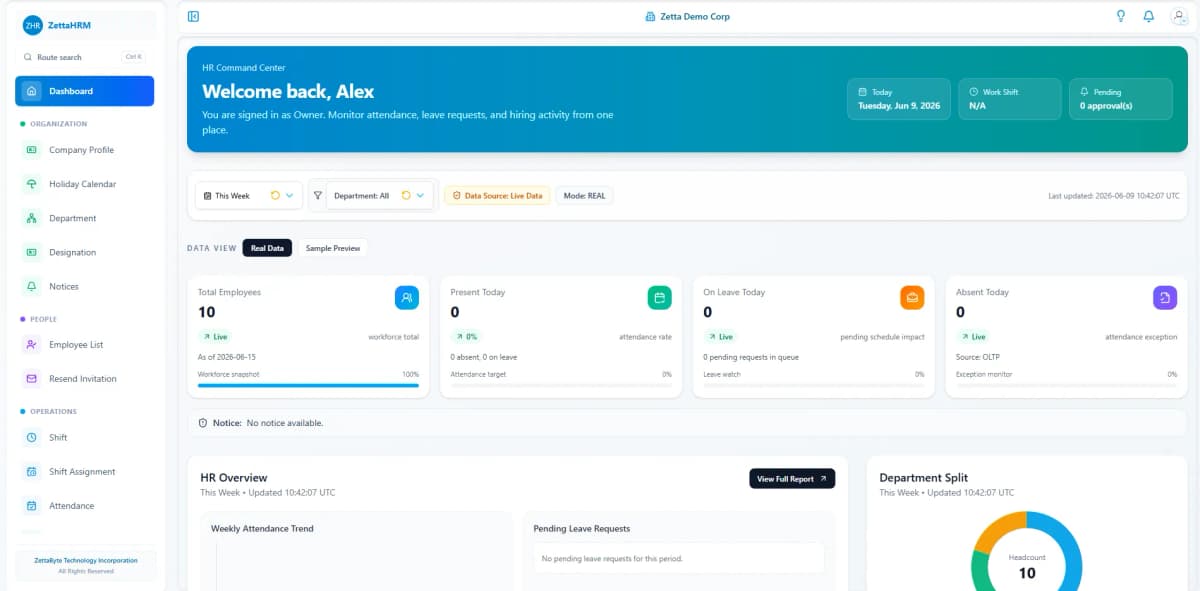1200x591 pixels.
Task: Click the Present Today calendar icon
Action: coord(659,297)
